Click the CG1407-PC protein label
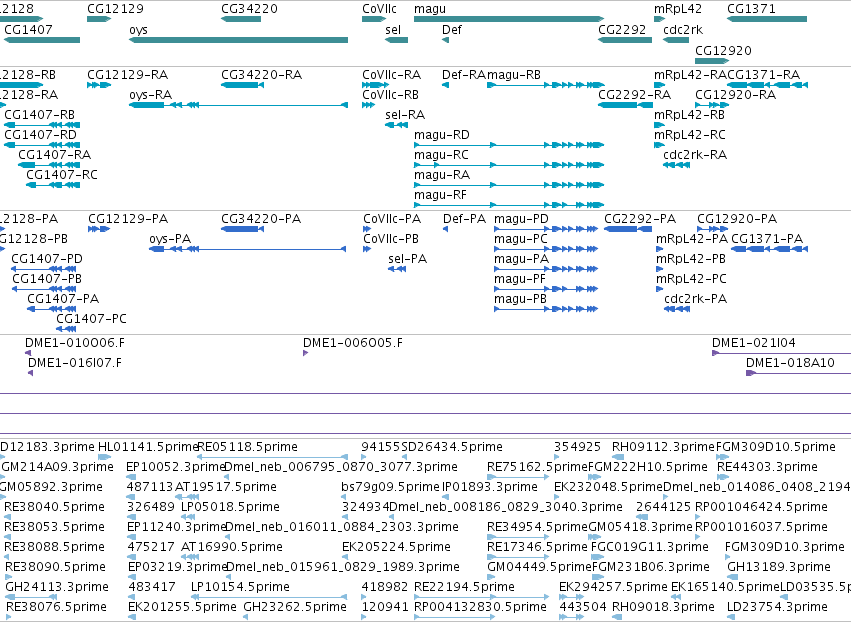Viewport: 851px width, 622px height. [x=91, y=319]
